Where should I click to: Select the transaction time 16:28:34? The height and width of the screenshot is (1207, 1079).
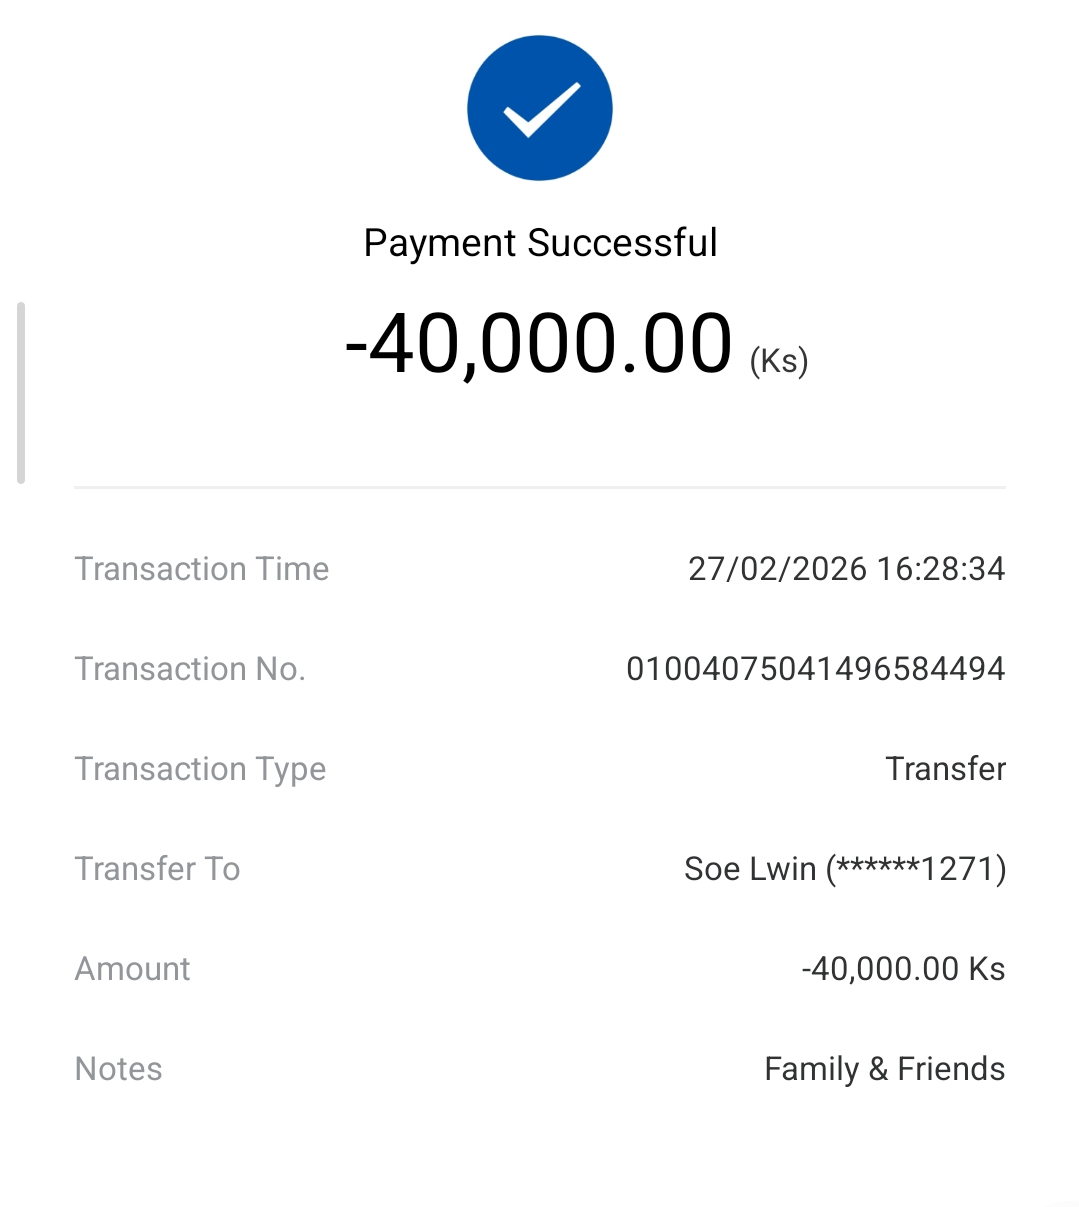[x=941, y=569]
